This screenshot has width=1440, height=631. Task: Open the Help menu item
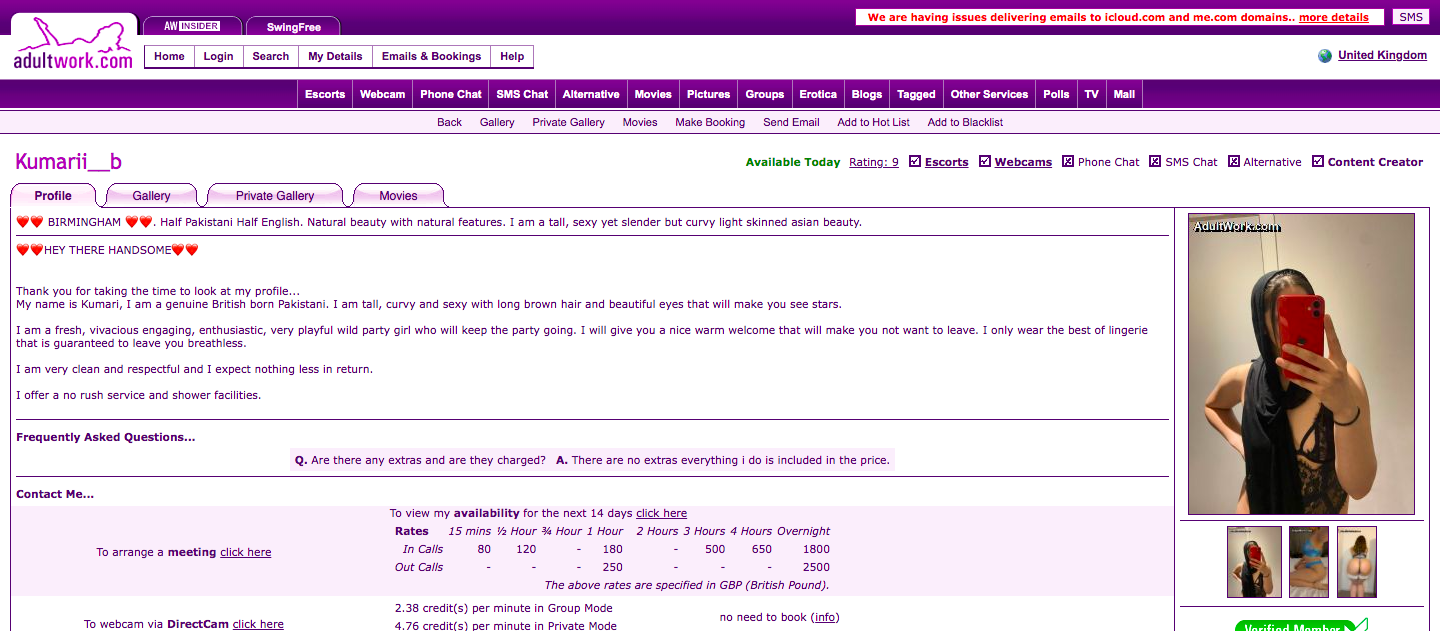[x=512, y=56]
